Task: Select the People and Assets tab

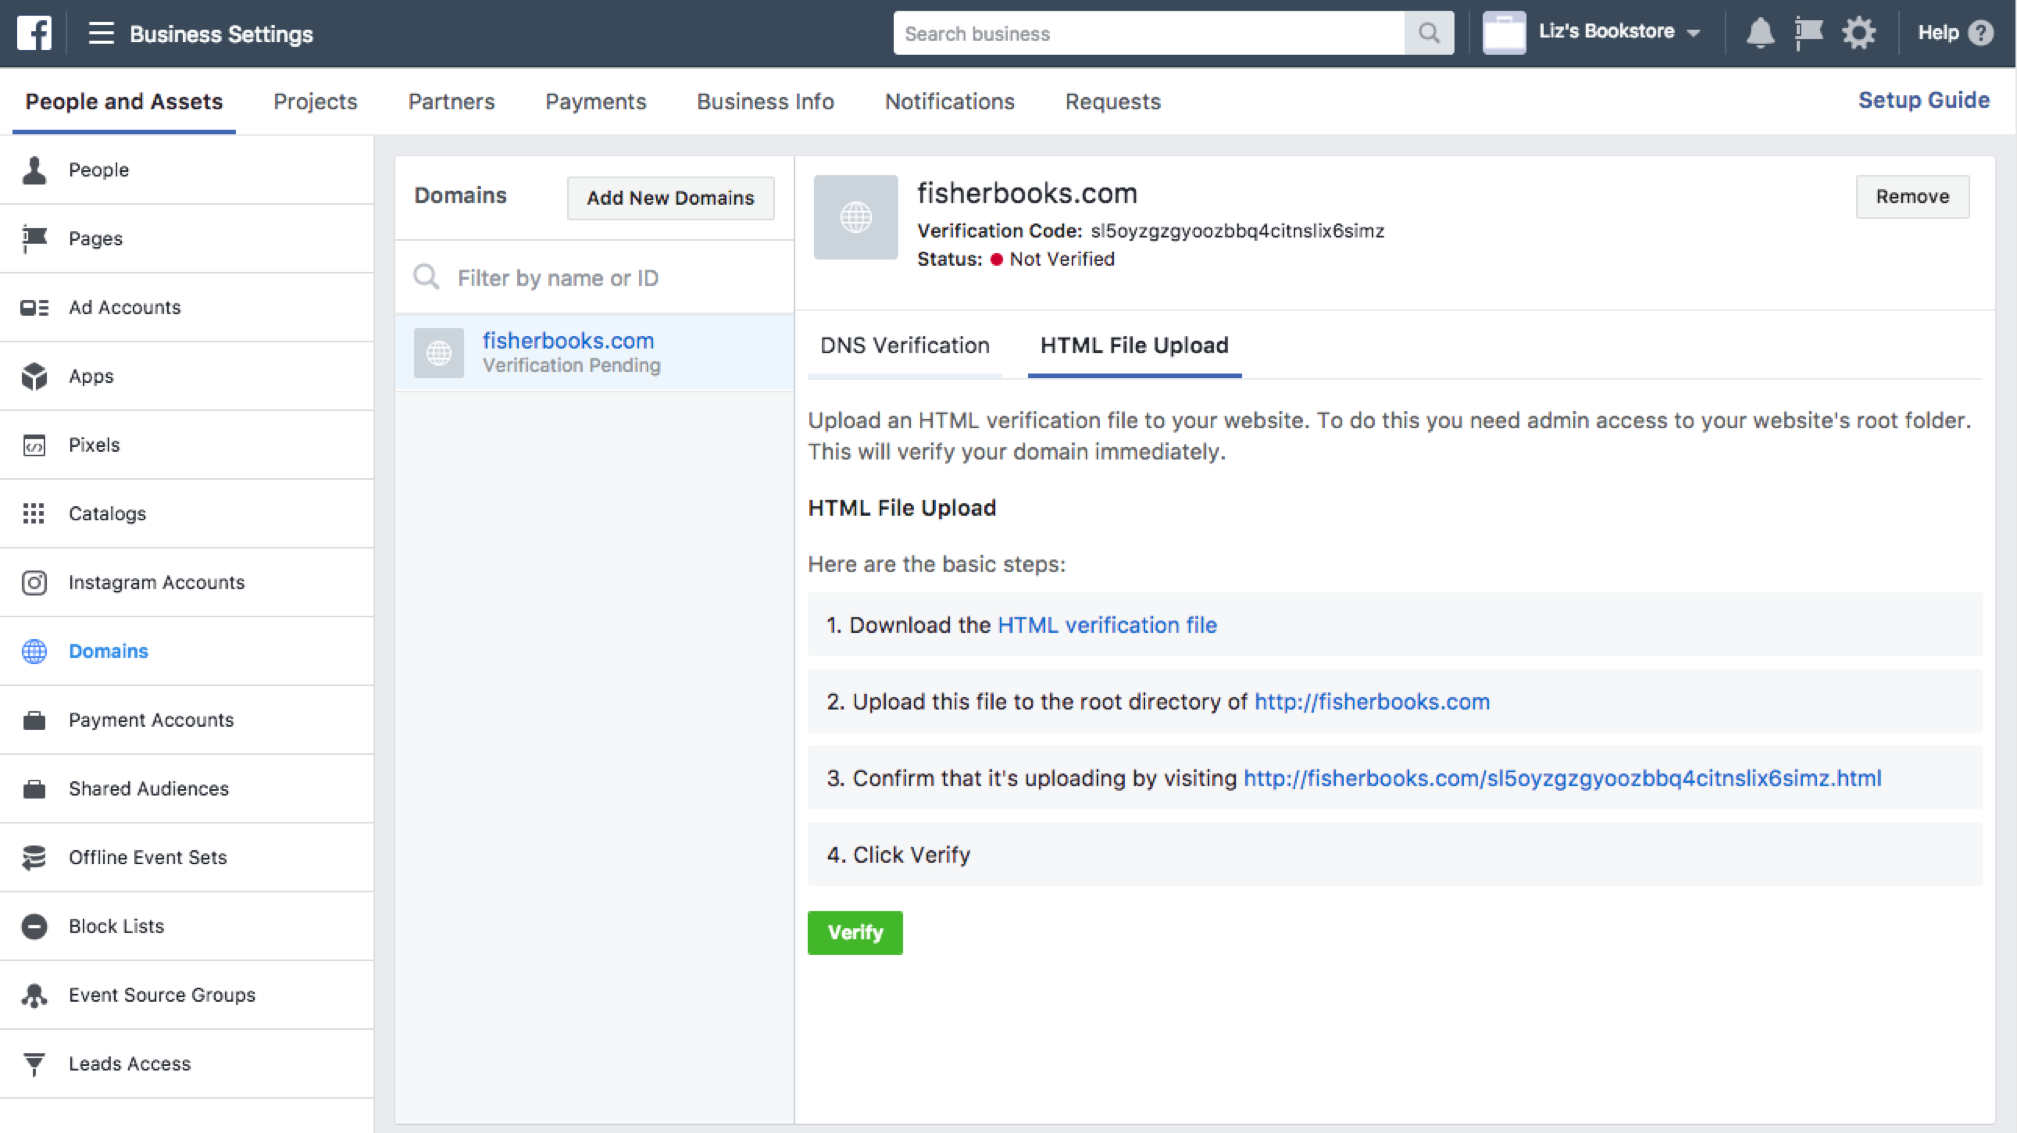Action: point(124,101)
